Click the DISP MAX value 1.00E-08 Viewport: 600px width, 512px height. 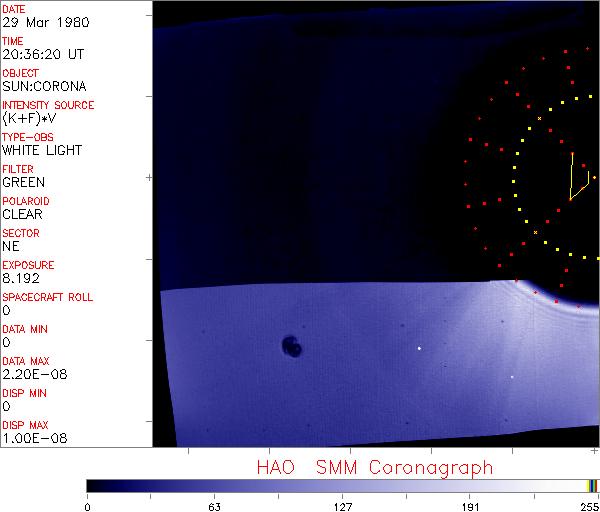(x=33, y=439)
